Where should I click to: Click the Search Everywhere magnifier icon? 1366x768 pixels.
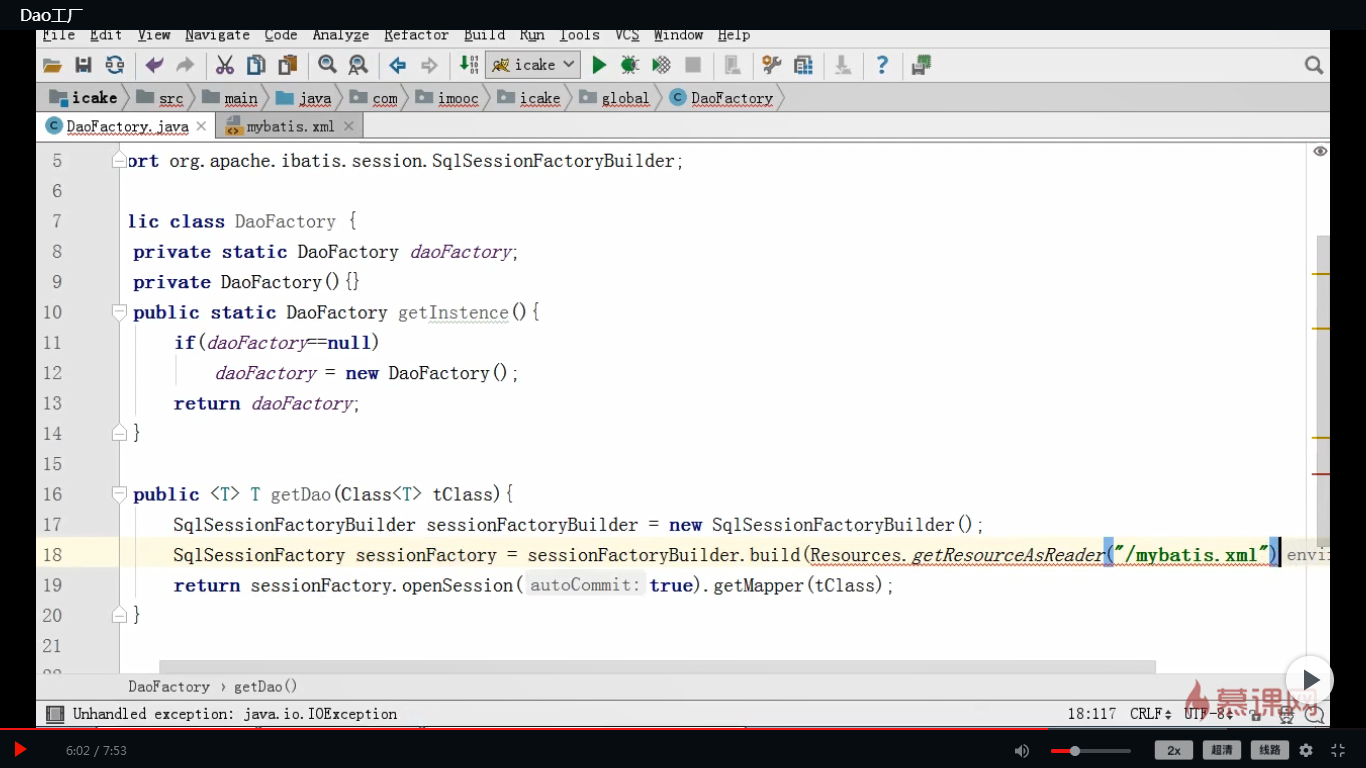(x=1314, y=65)
